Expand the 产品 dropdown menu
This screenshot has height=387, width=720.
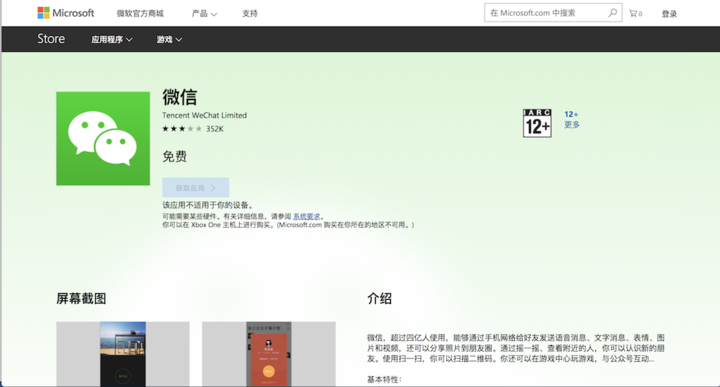(204, 13)
